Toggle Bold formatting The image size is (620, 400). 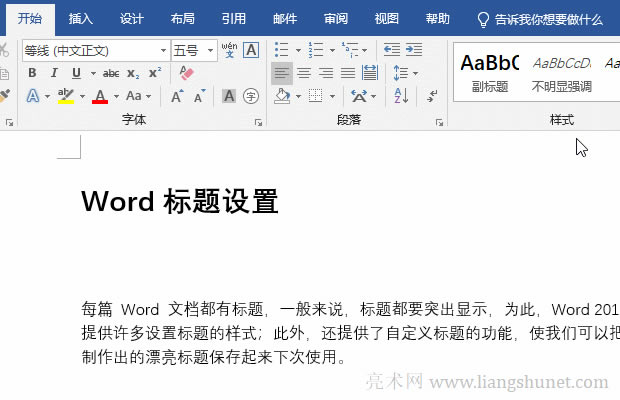pos(32,73)
